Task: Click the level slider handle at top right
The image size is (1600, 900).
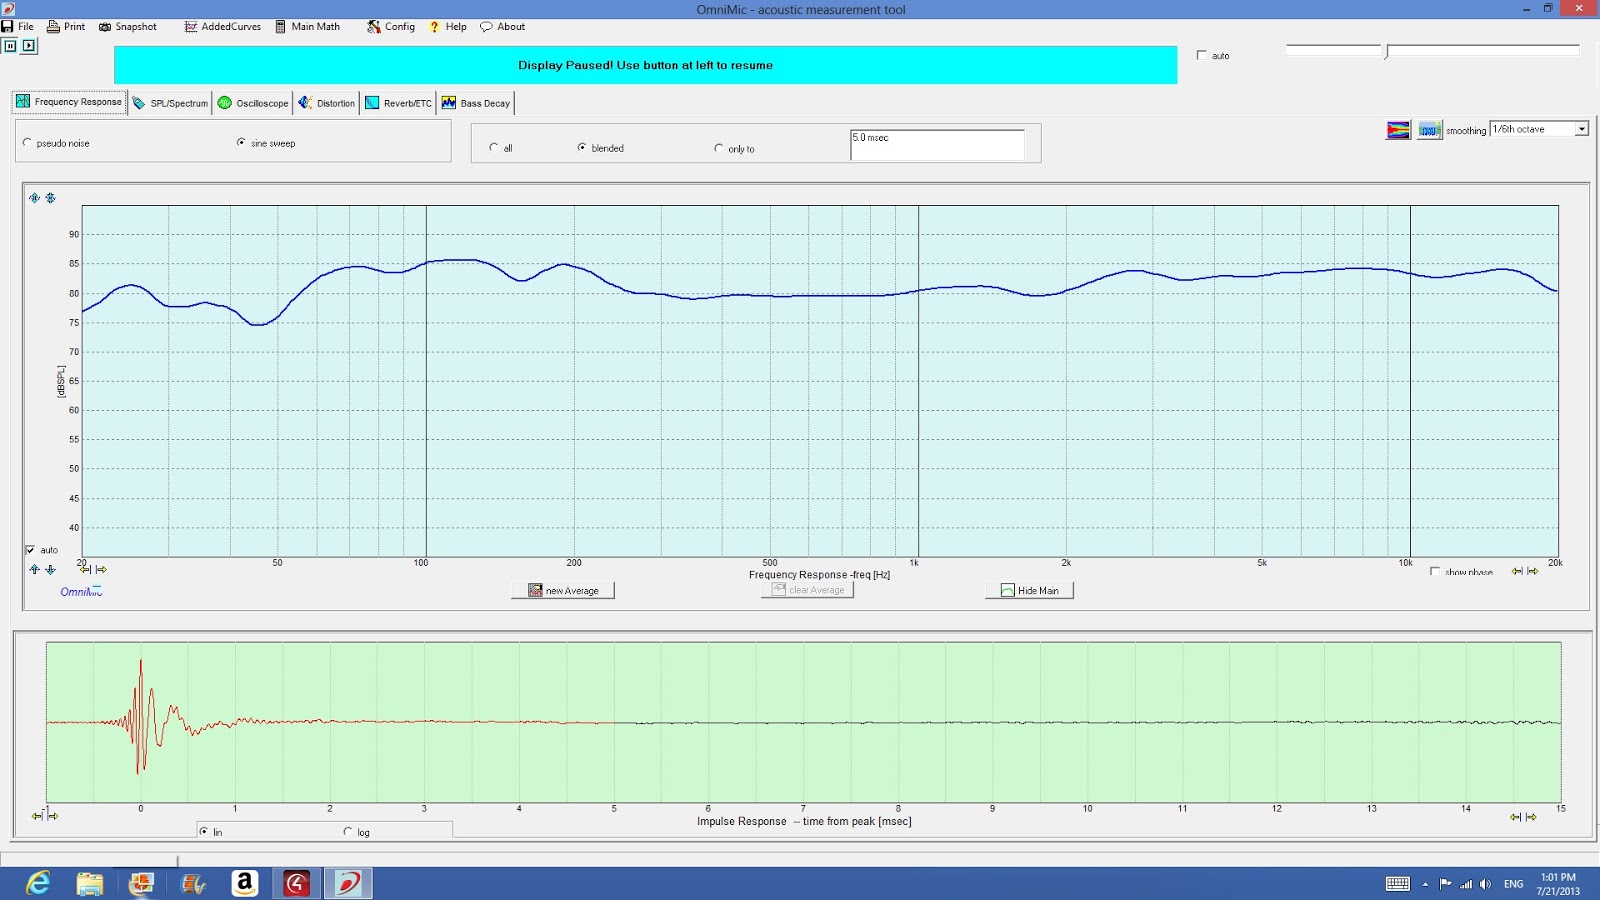Action: tap(1386, 52)
